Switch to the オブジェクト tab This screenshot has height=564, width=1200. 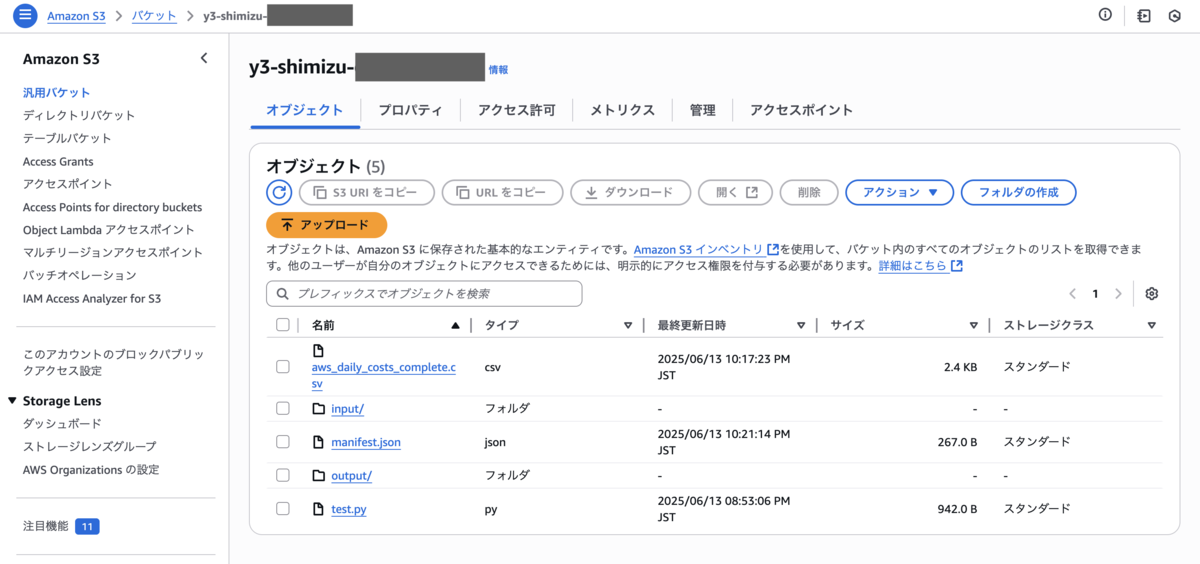click(x=304, y=110)
